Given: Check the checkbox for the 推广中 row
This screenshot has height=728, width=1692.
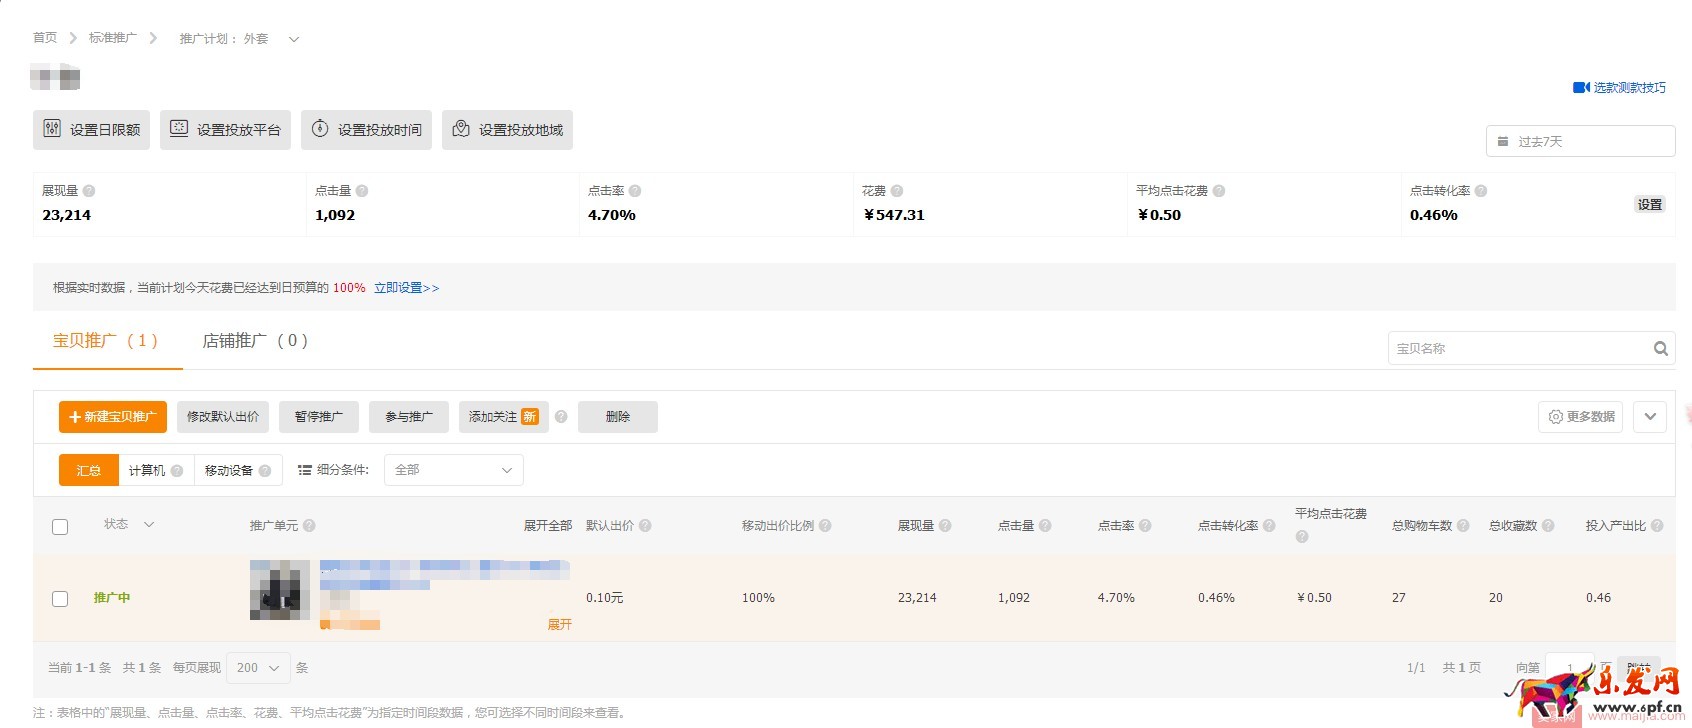Looking at the screenshot, I should (60, 599).
